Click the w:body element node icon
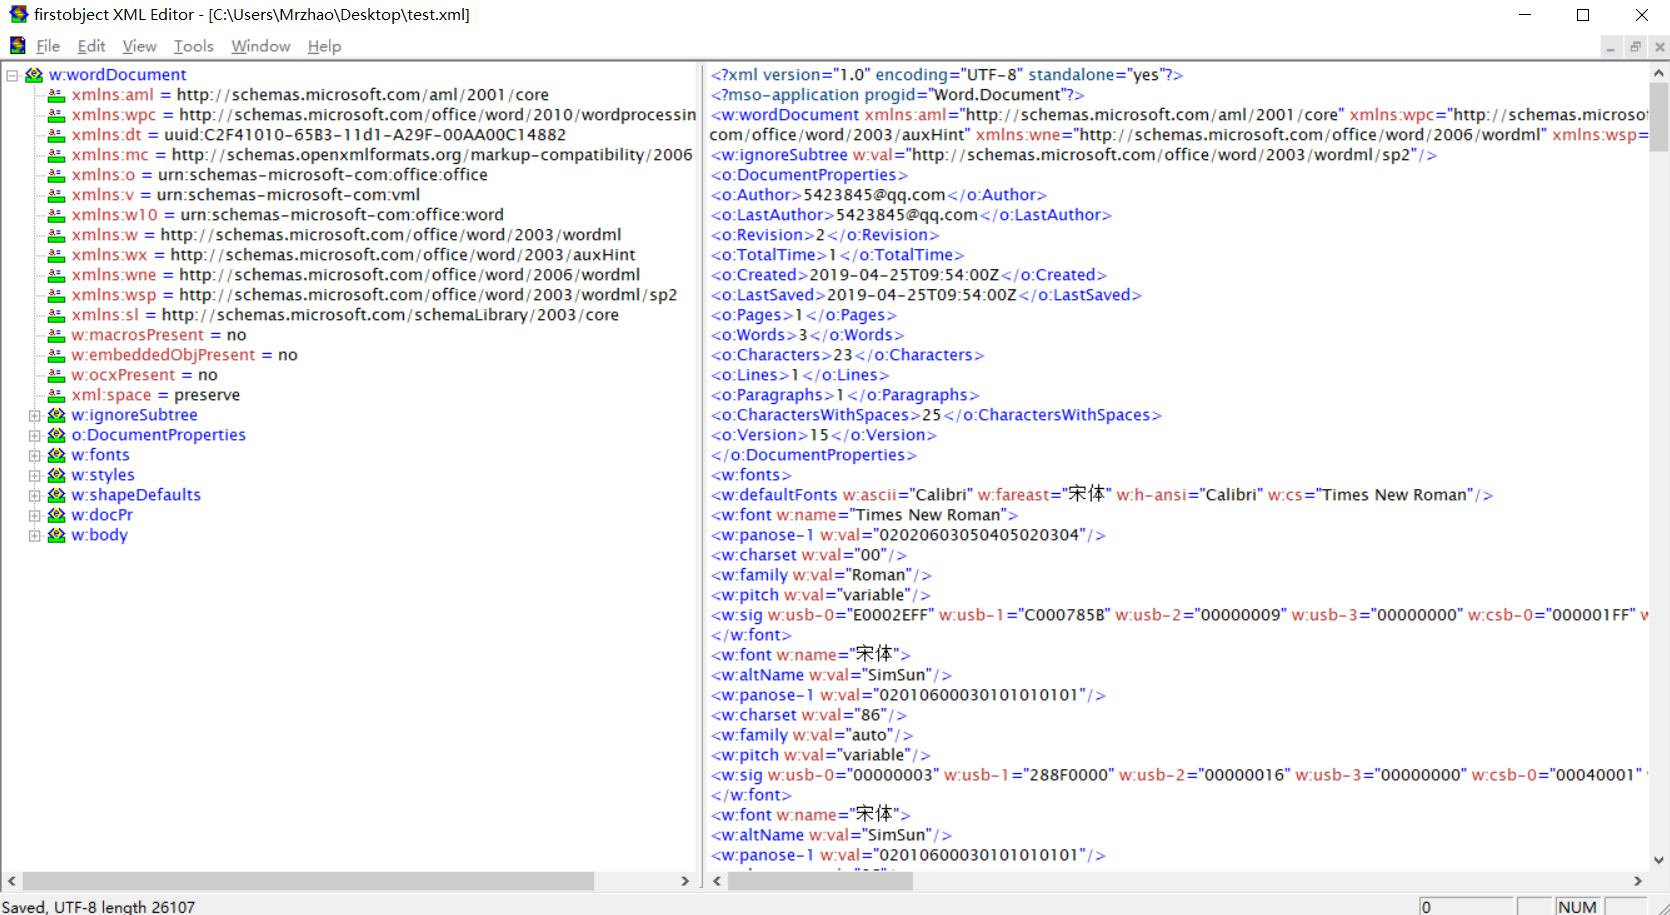The image size is (1670, 915). pos(56,535)
